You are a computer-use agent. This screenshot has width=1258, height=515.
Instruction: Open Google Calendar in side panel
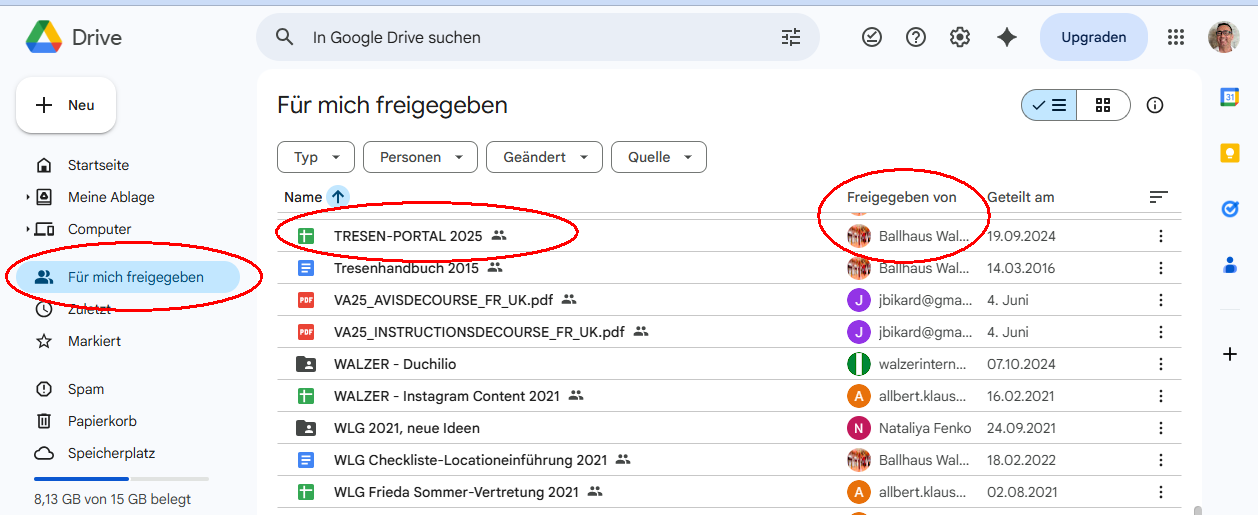tap(1230, 97)
